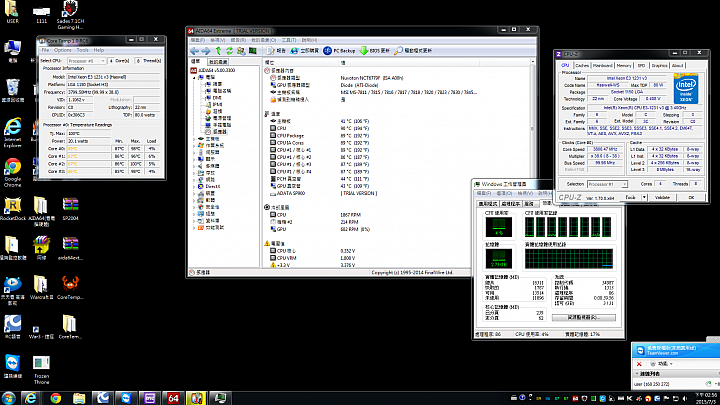Click the first tab in Task Manager
Image resolution: width=720 pixels, height=405 pixels.
(x=488, y=203)
